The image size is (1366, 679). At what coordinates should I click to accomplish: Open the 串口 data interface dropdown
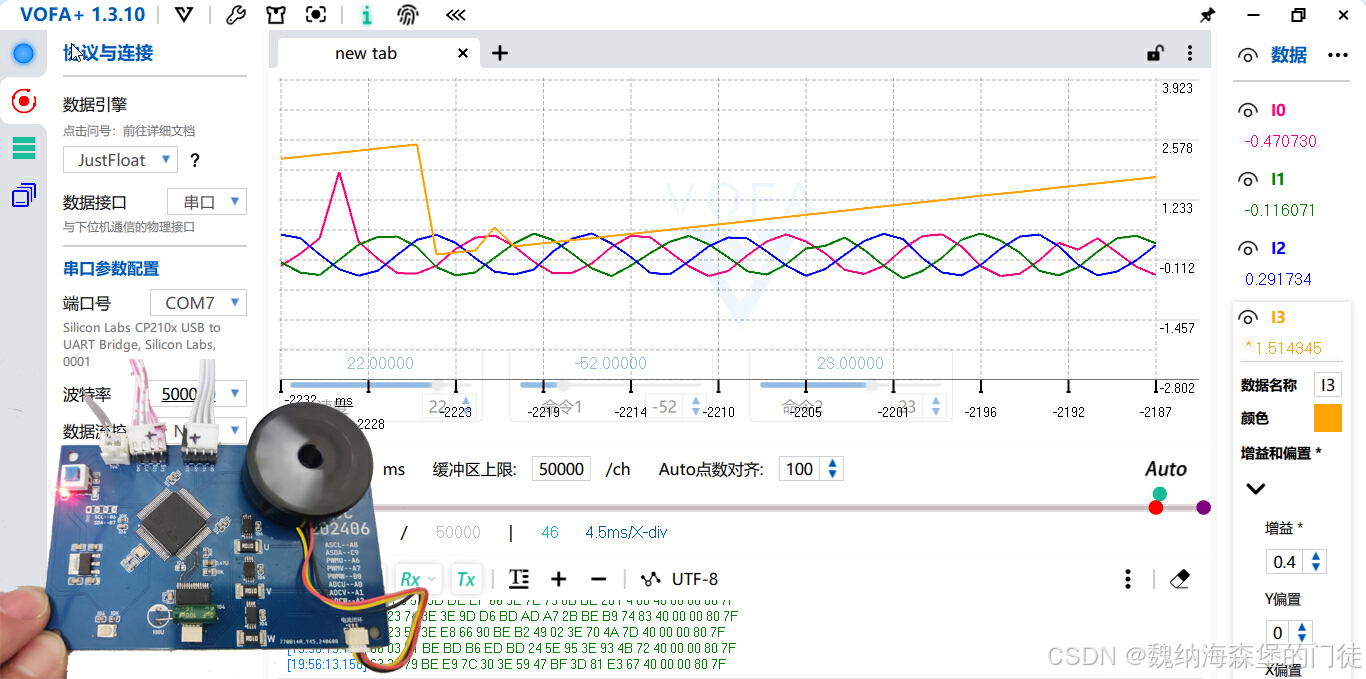coord(207,202)
